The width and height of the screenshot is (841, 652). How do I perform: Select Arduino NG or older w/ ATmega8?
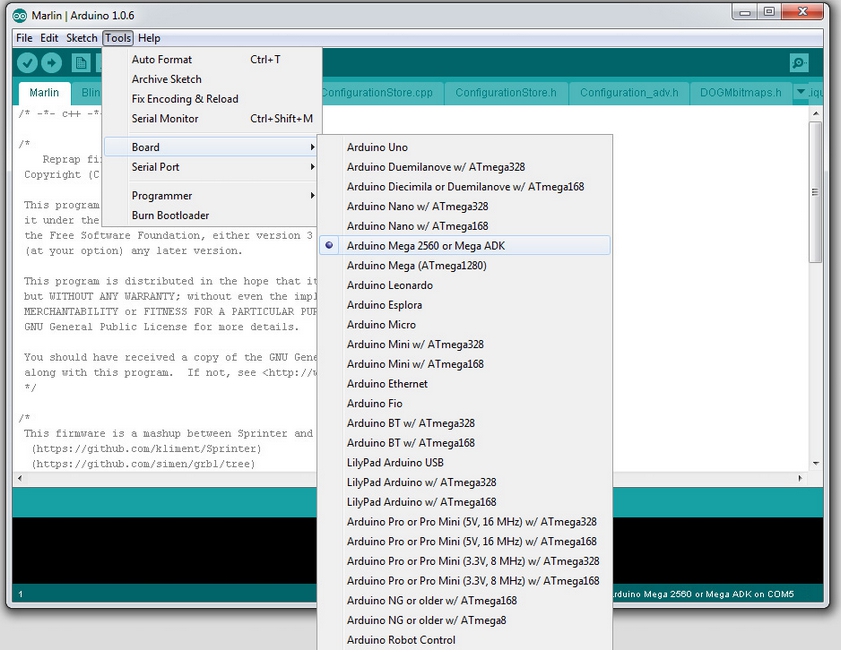[x=464, y=620]
